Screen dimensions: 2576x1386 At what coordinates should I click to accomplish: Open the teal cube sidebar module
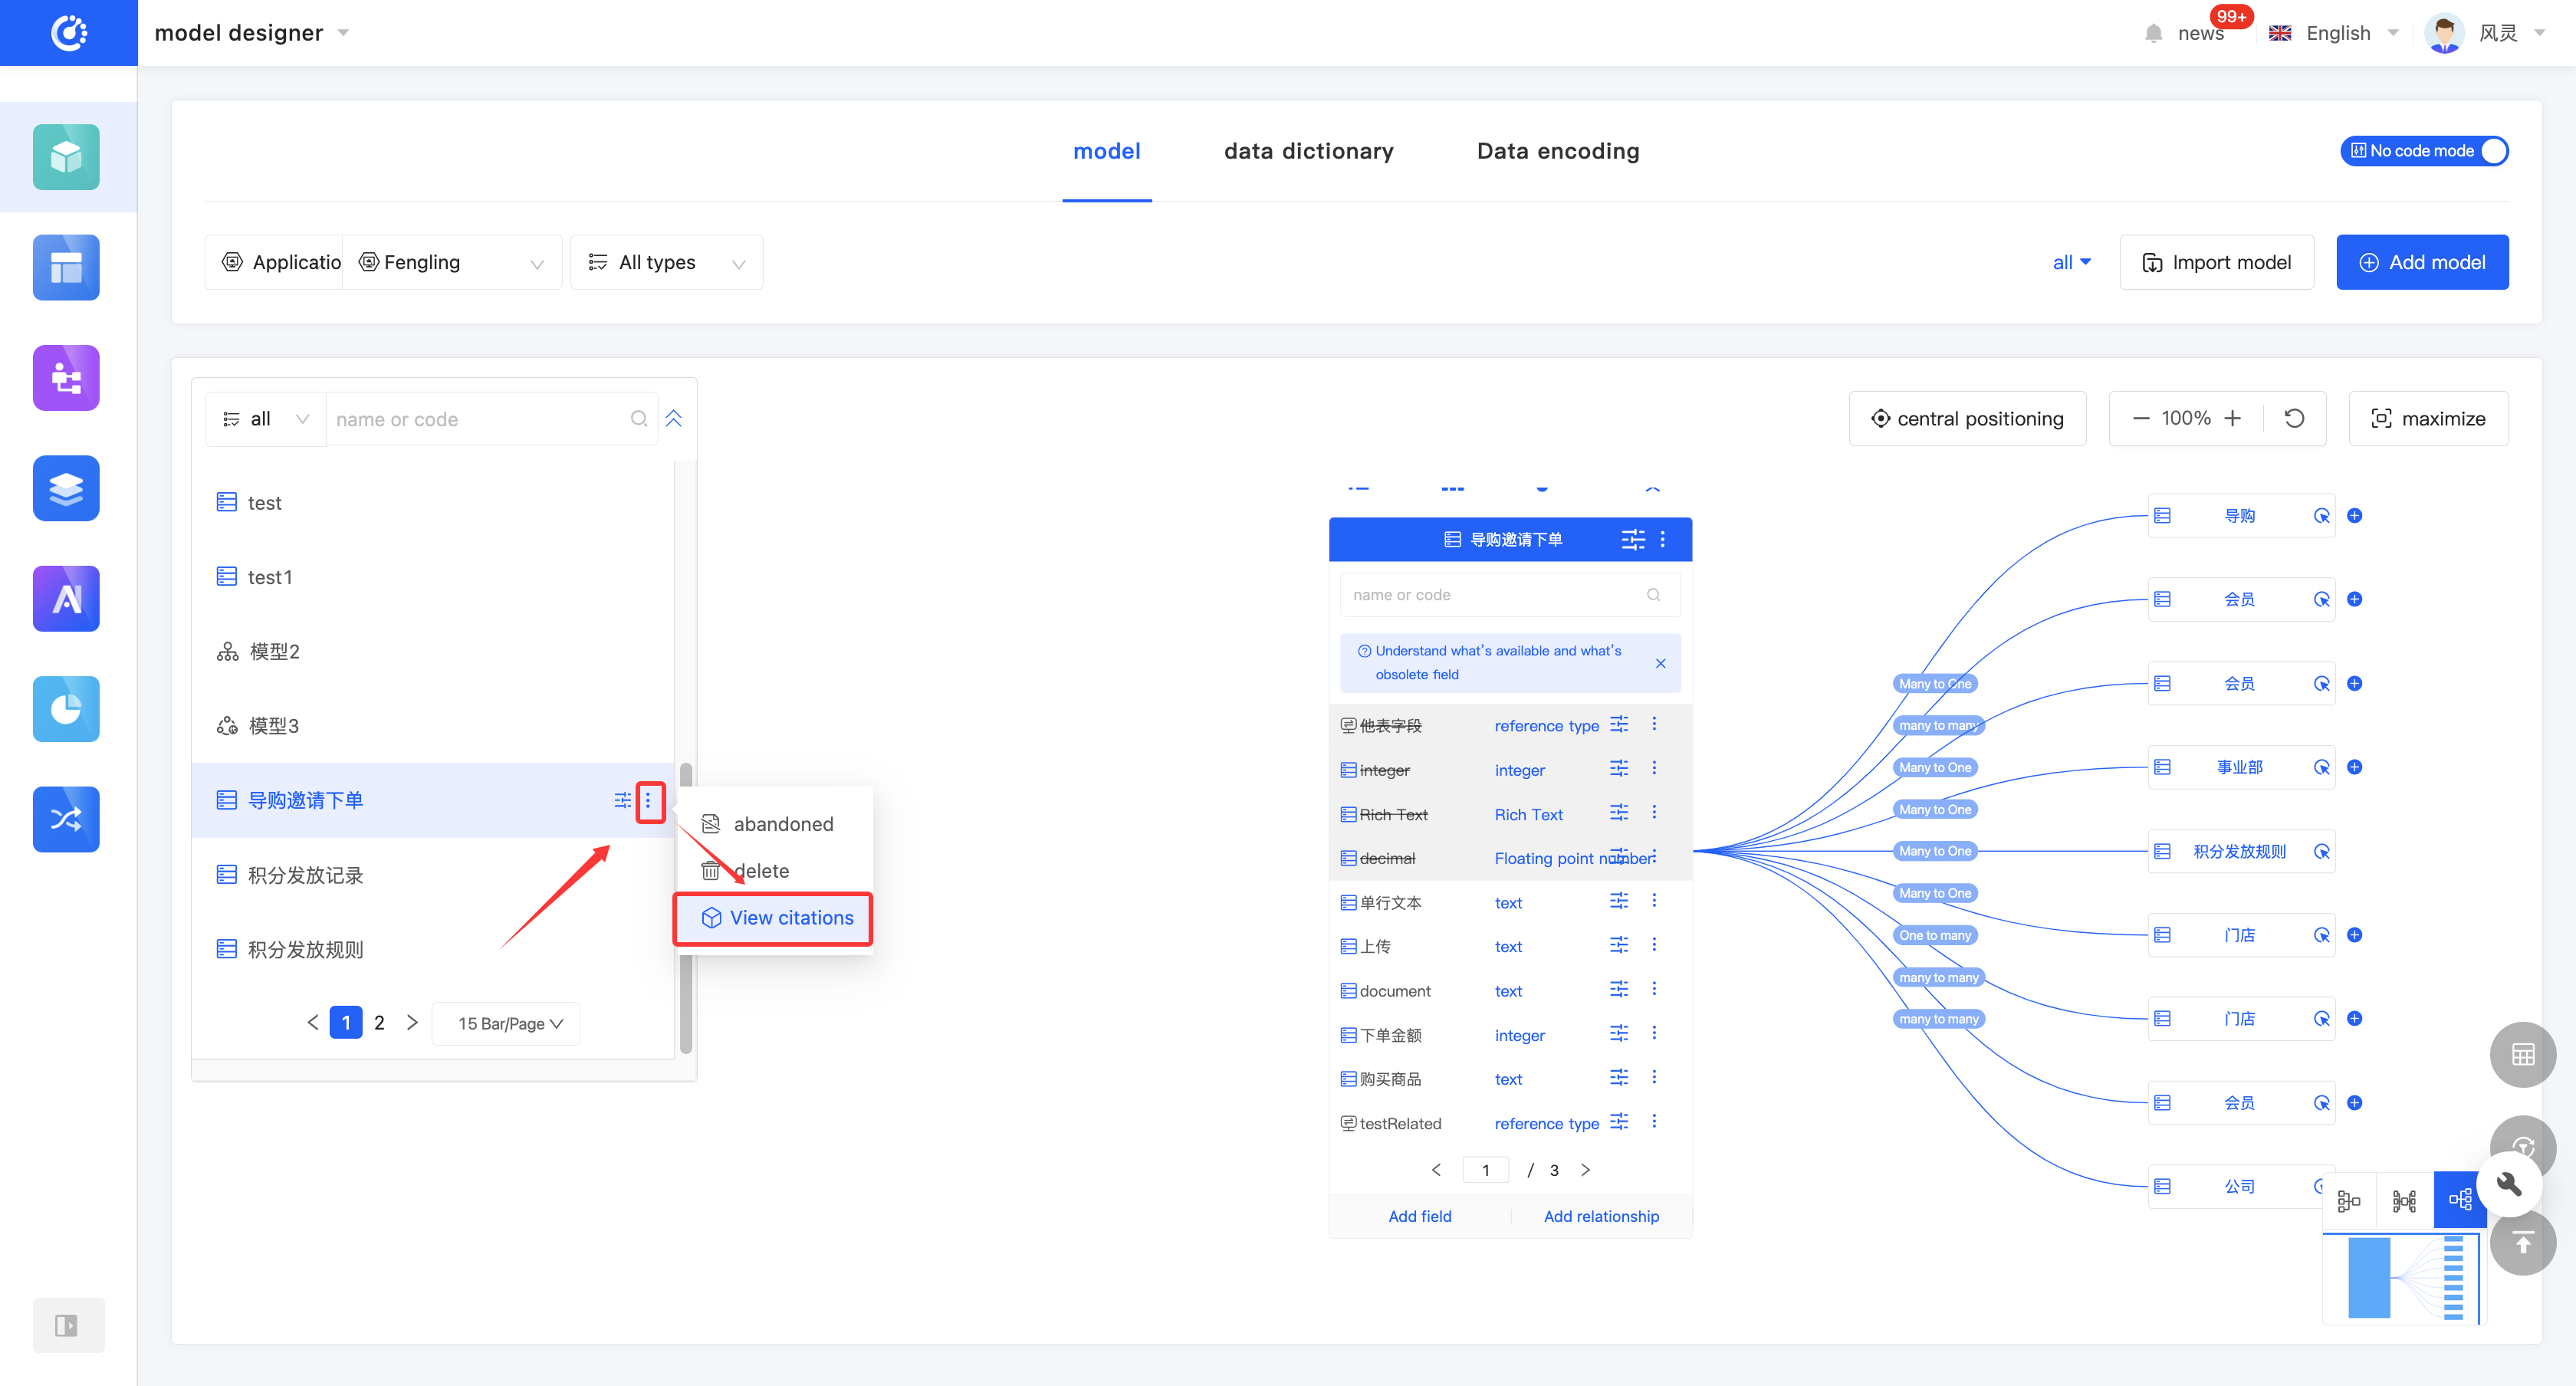coord(66,157)
